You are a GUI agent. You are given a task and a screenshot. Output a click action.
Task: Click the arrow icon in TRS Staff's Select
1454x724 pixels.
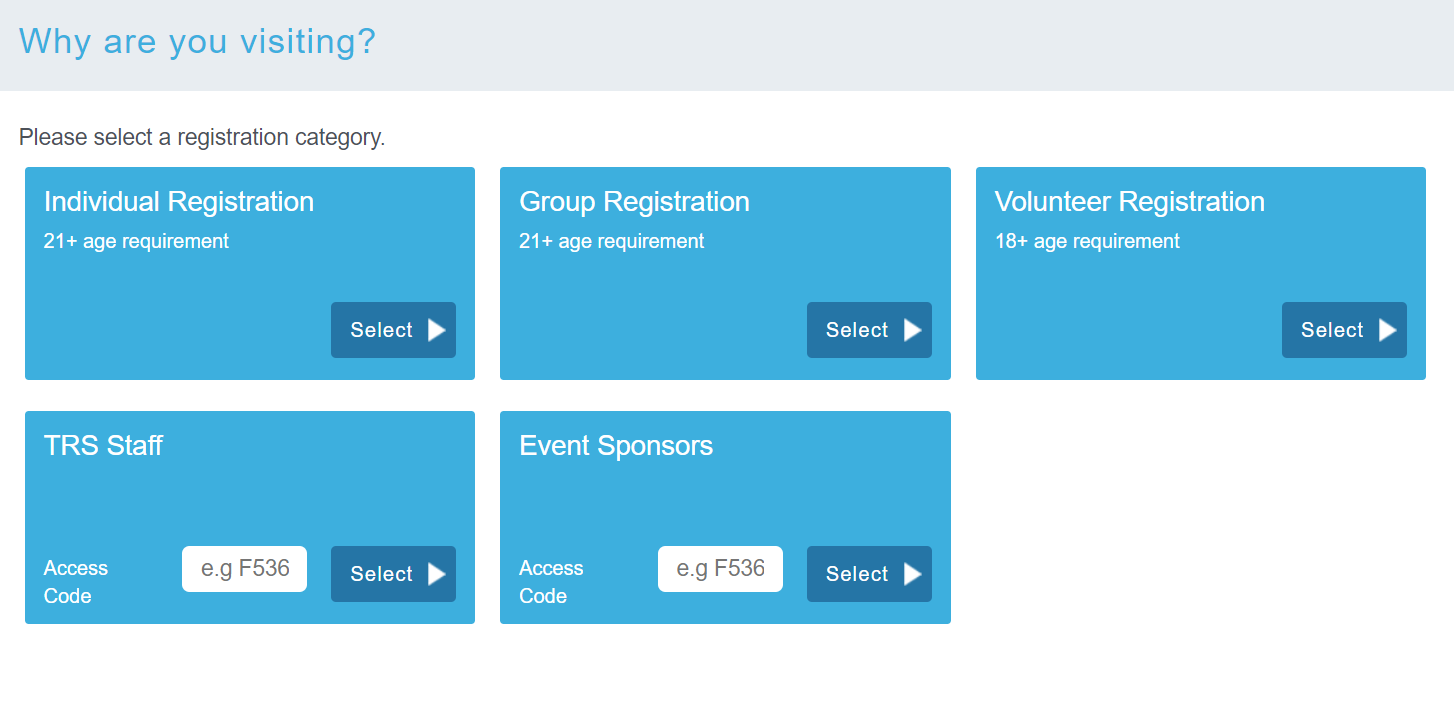[x=437, y=574]
